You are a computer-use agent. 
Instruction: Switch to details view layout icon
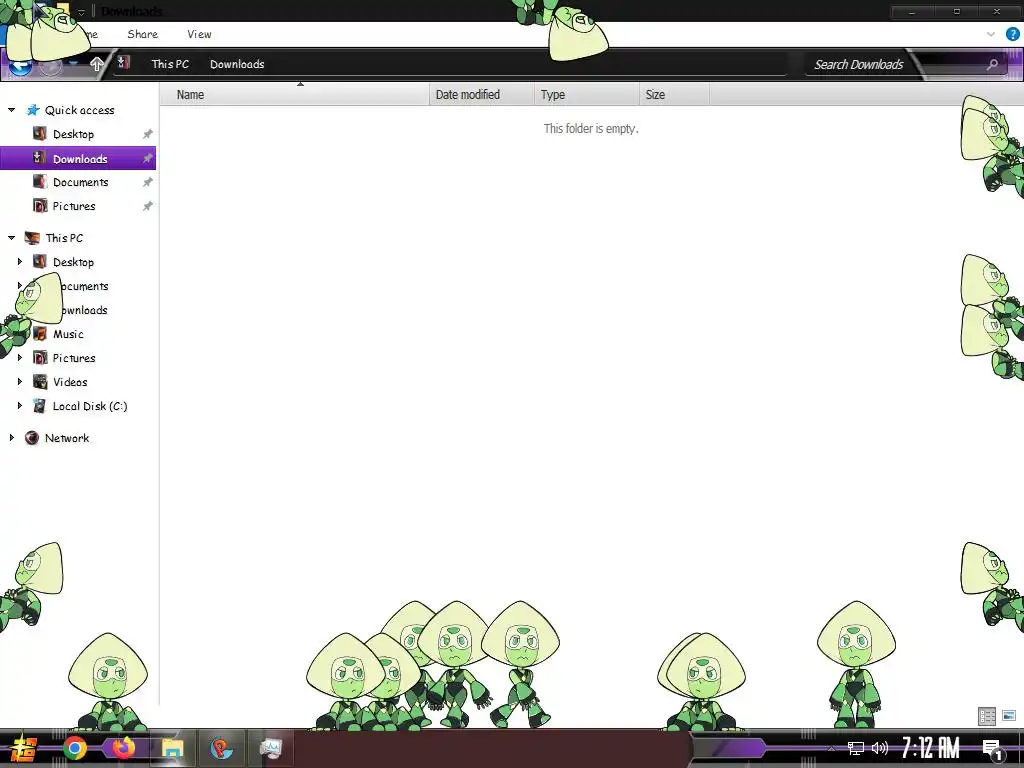[987, 716]
